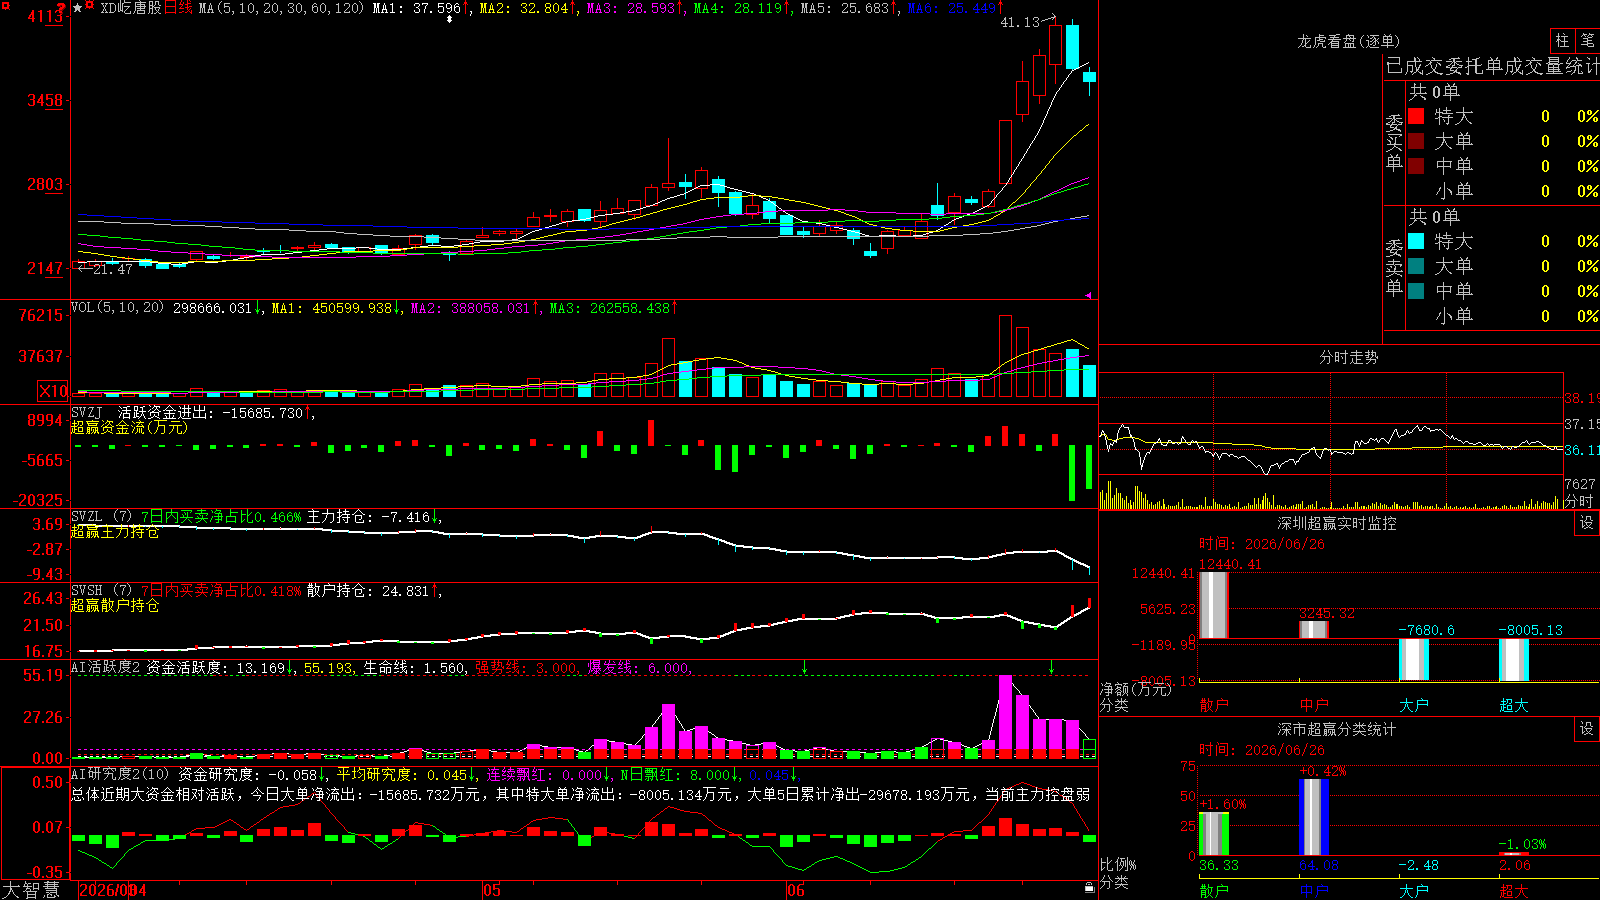
Task: Click the 分时走势 panel title
Action: point(1349,358)
